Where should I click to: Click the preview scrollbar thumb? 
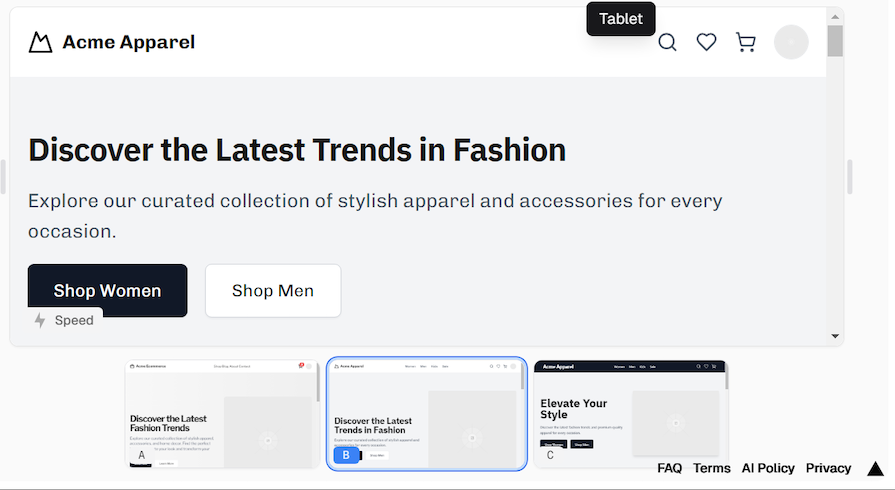point(835,40)
